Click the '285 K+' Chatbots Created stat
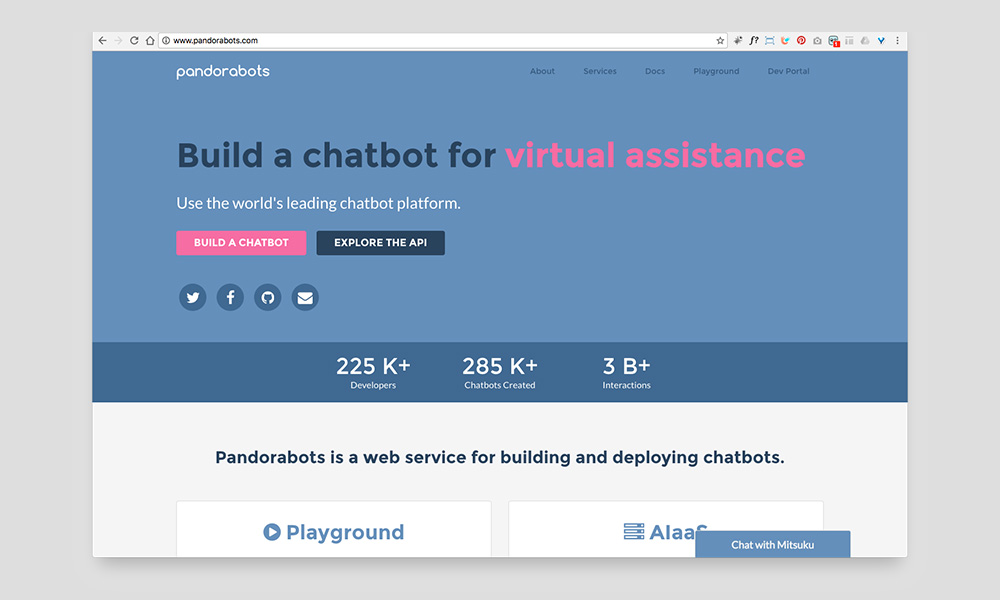This screenshot has height=600, width=1000. click(x=500, y=372)
